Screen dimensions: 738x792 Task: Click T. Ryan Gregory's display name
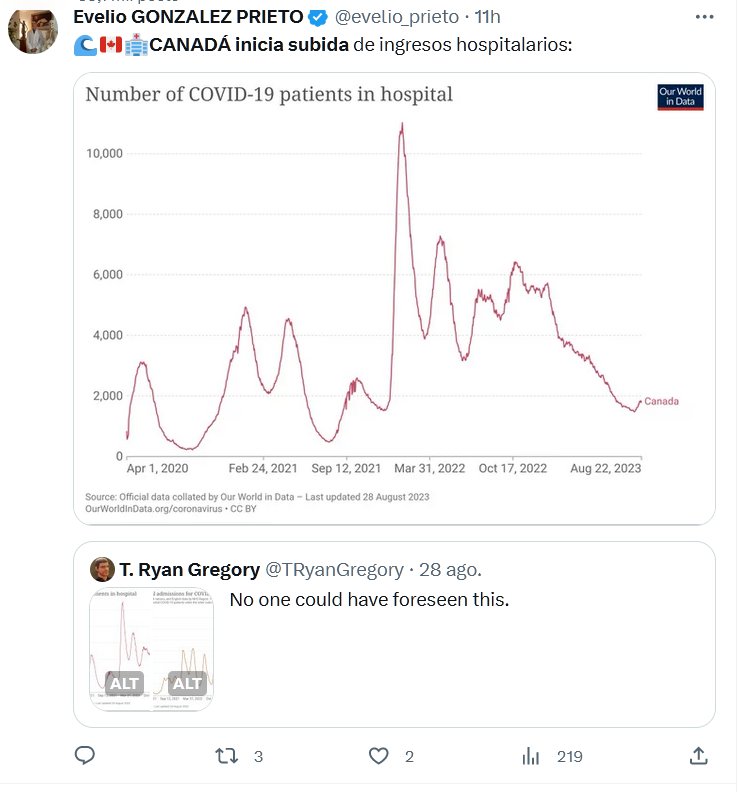click(189, 570)
